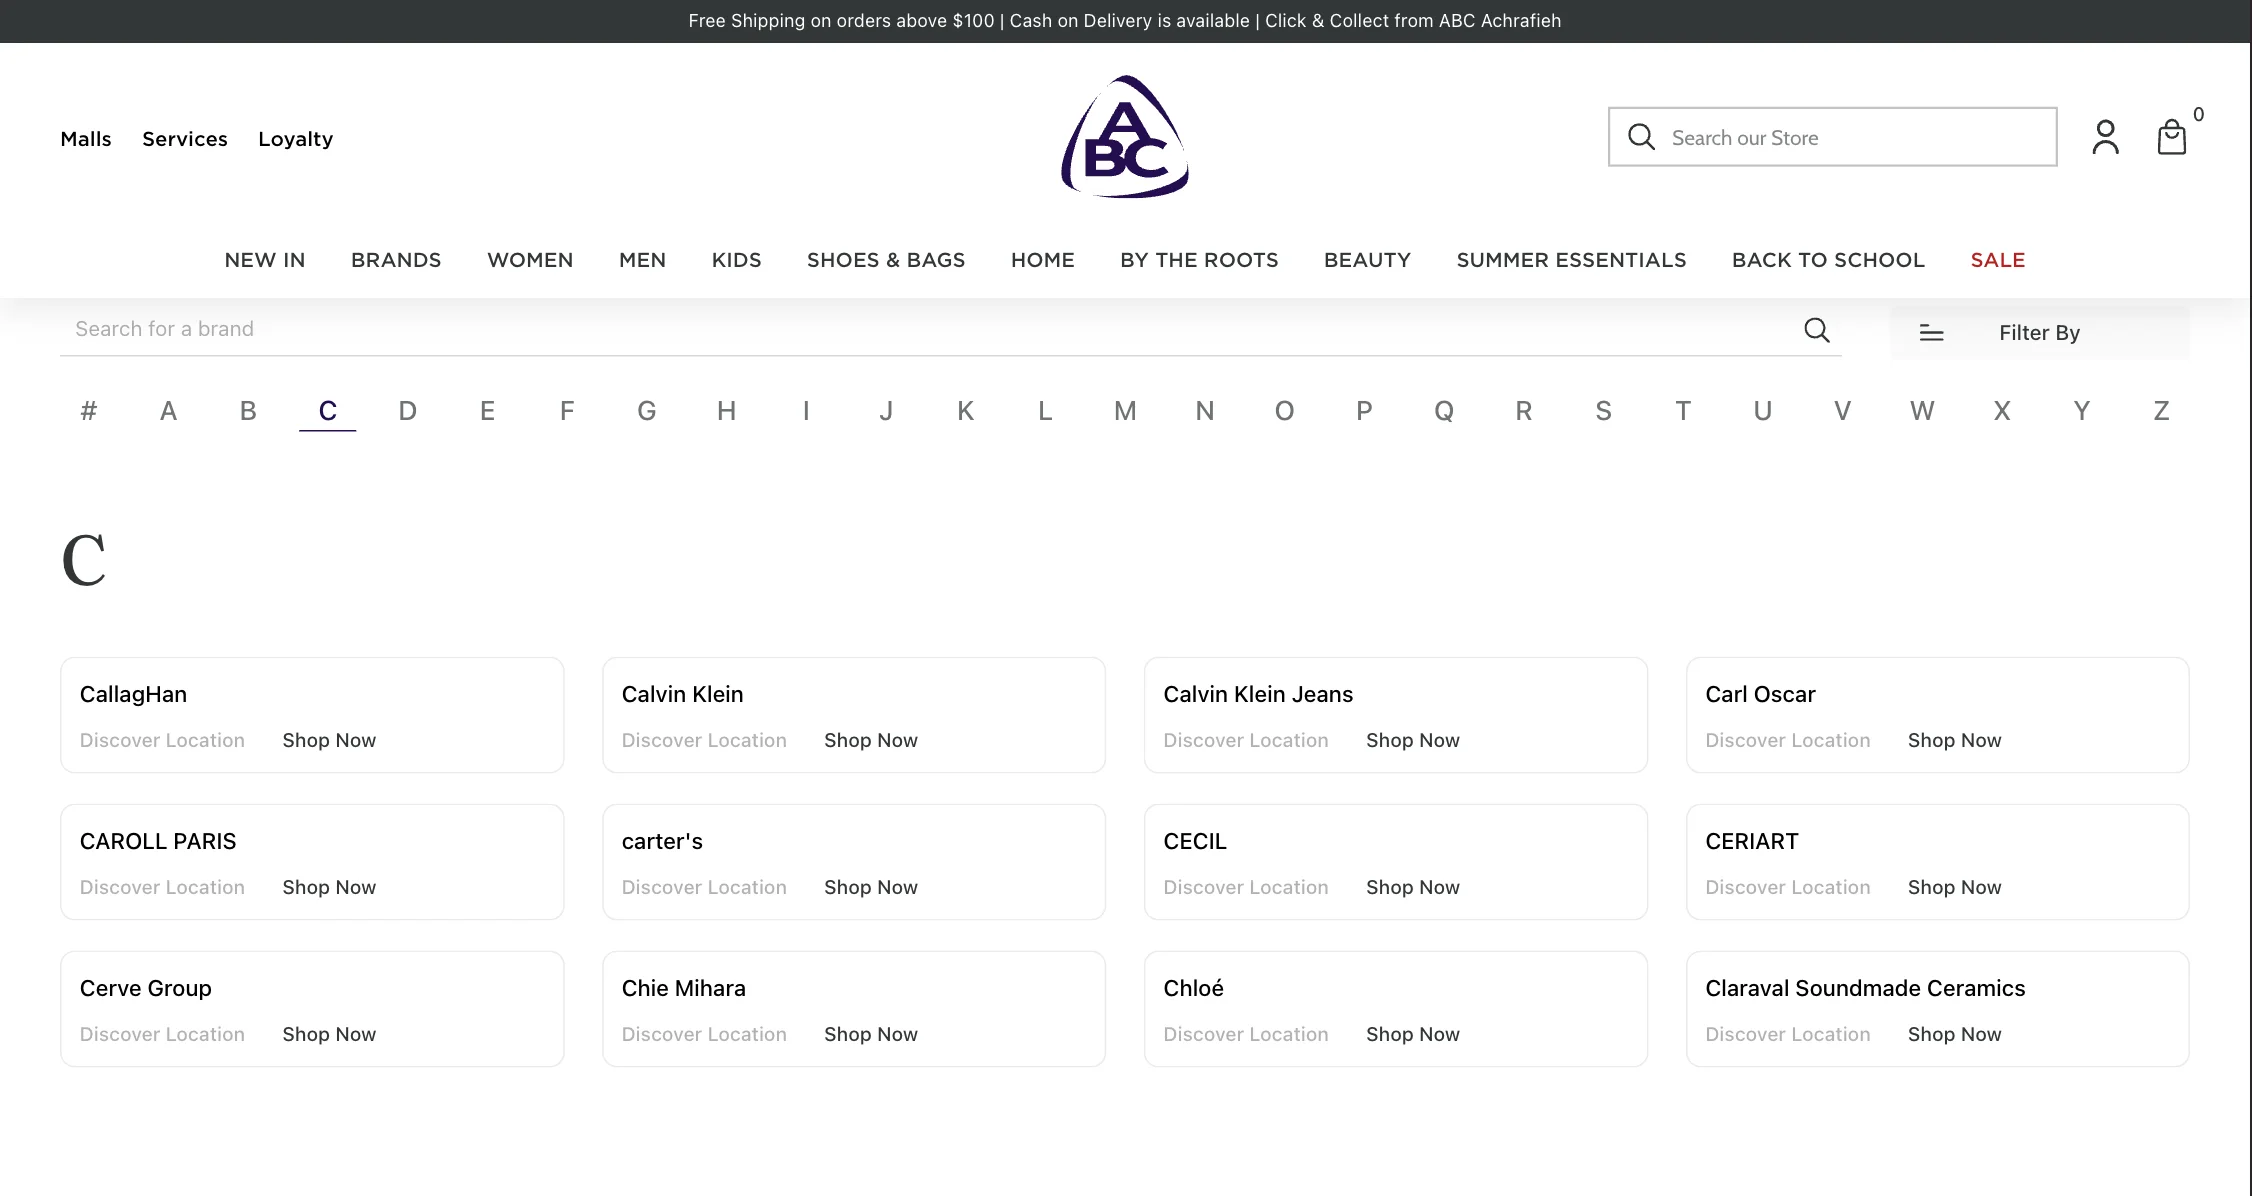Click Shop Now for CallagHan
2252x1196 pixels.
[x=329, y=741]
